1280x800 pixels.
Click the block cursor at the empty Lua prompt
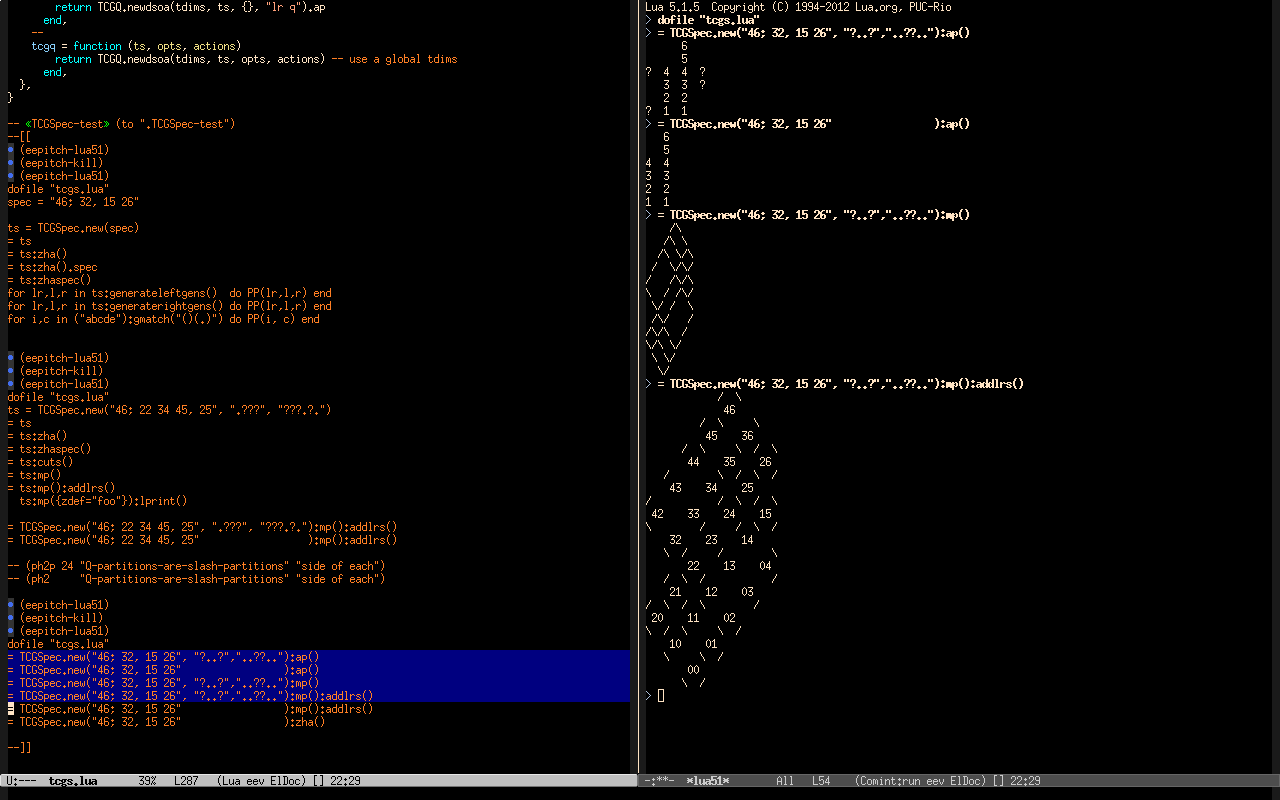(661, 695)
